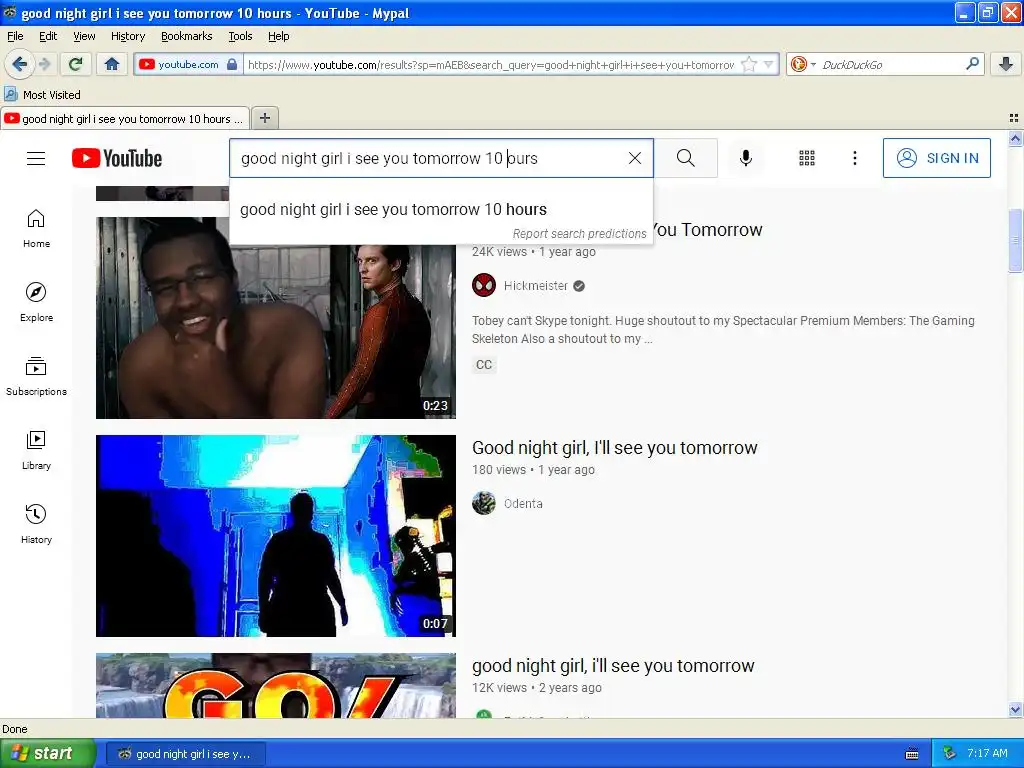Select Mypal taskbar button 'good night girl i see y...'

[x=185, y=754]
